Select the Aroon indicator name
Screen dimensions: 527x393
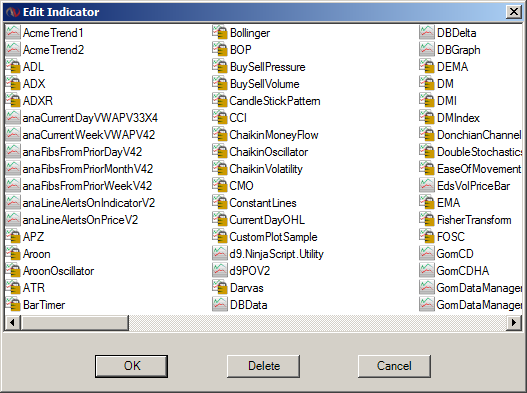pyautogui.click(x=37, y=254)
